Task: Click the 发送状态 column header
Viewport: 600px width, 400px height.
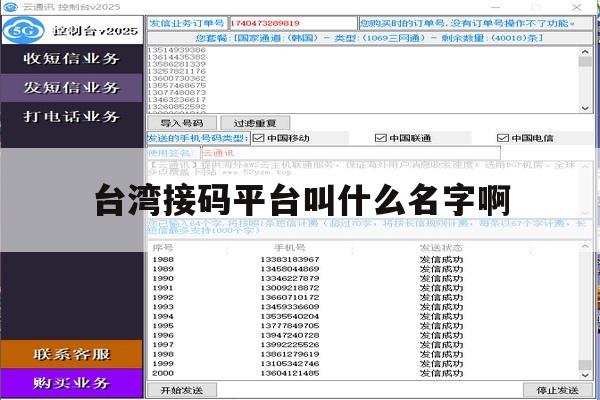Action: [441, 248]
